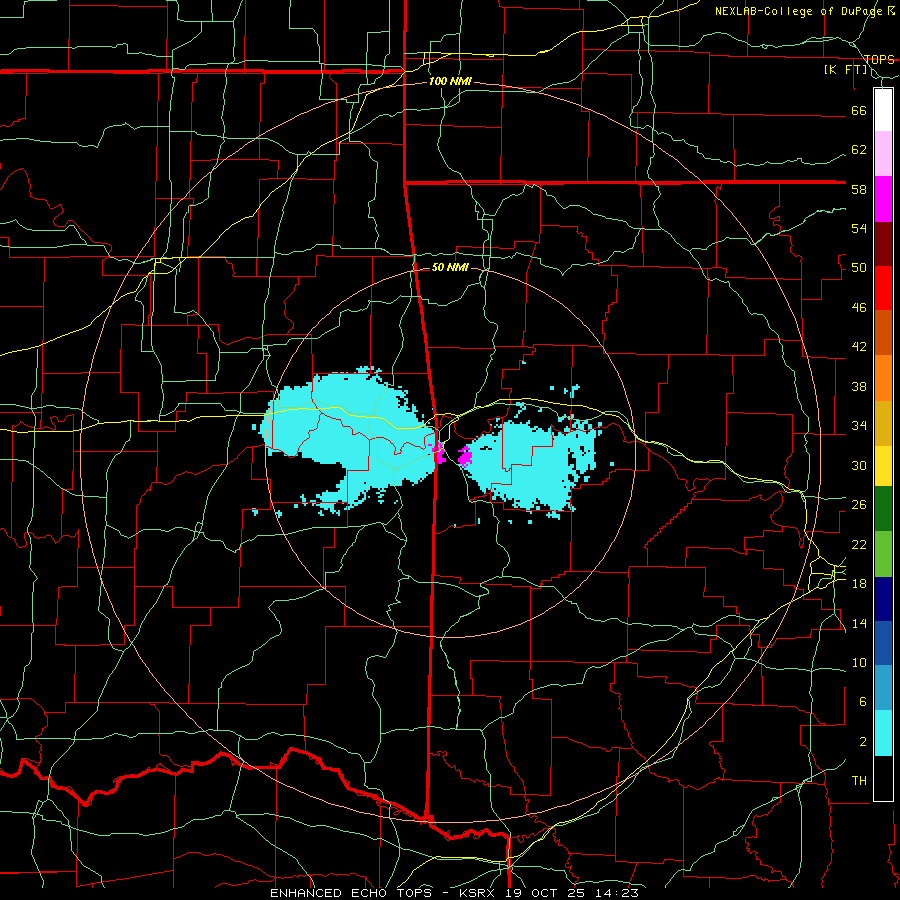The height and width of the screenshot is (900, 900).
Task: Click the light pink legend swatch
Action: click(883, 153)
